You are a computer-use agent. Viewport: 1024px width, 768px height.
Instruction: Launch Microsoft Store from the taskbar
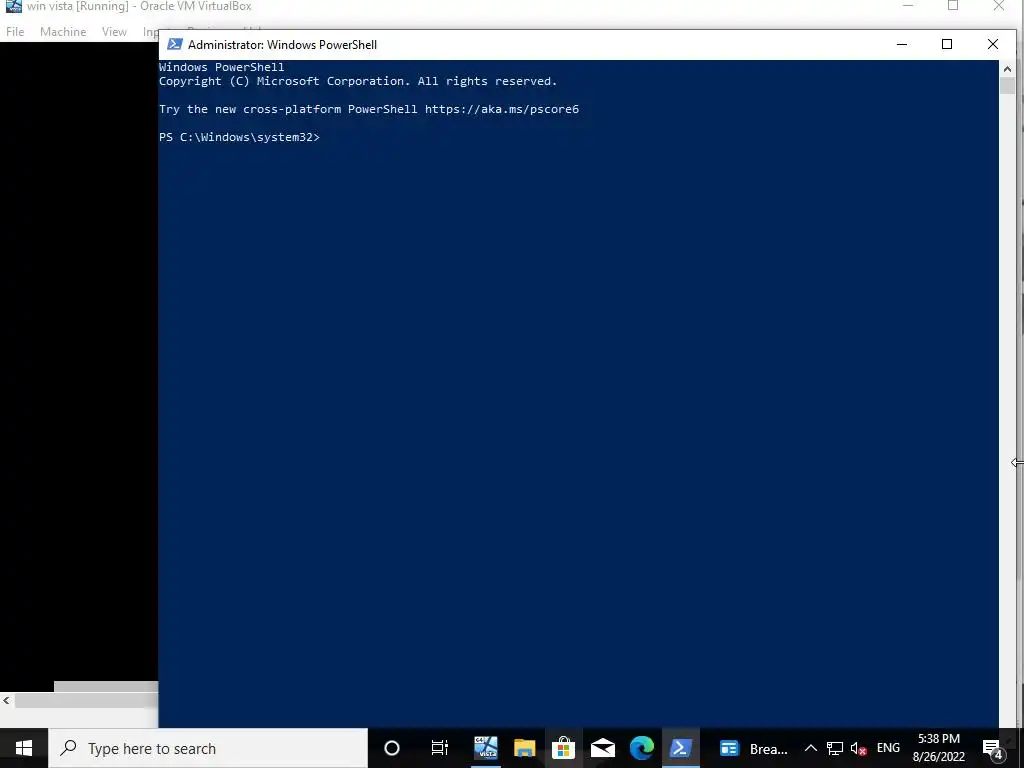(563, 748)
